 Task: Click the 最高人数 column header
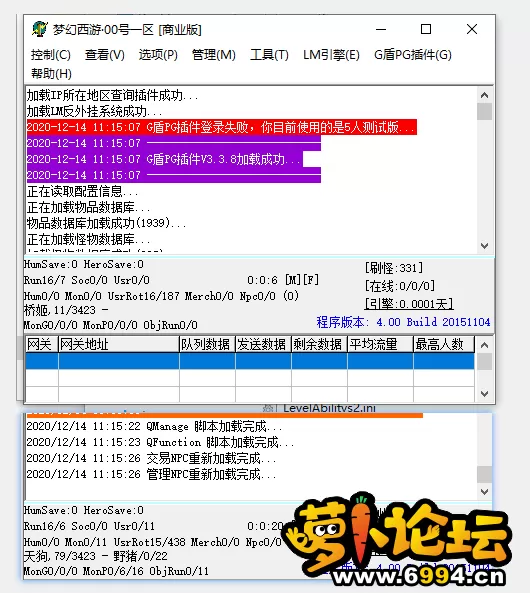pyautogui.click(x=444, y=344)
